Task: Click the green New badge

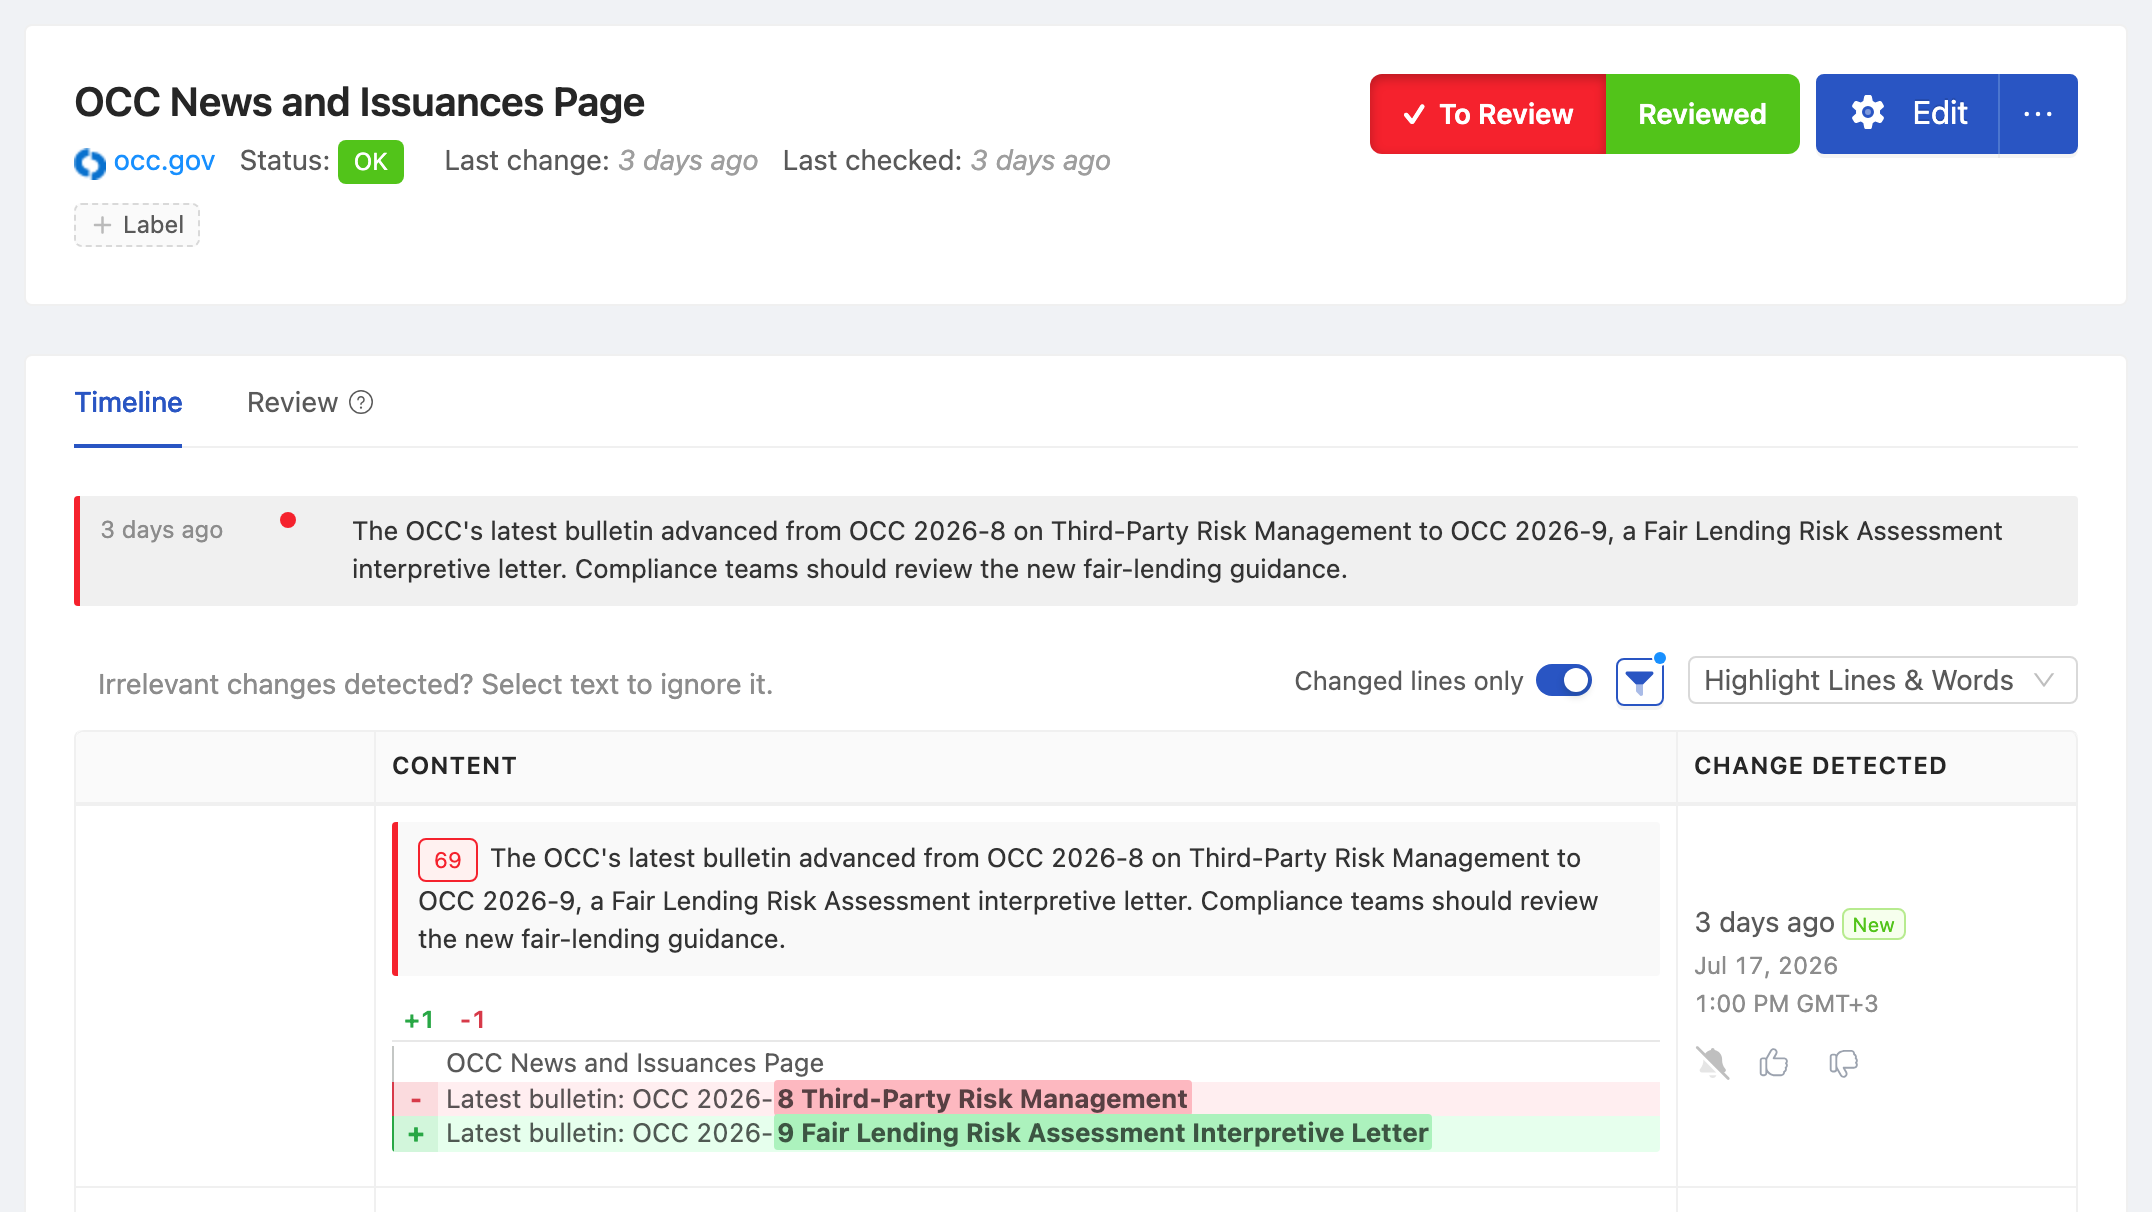Action: tap(1873, 924)
